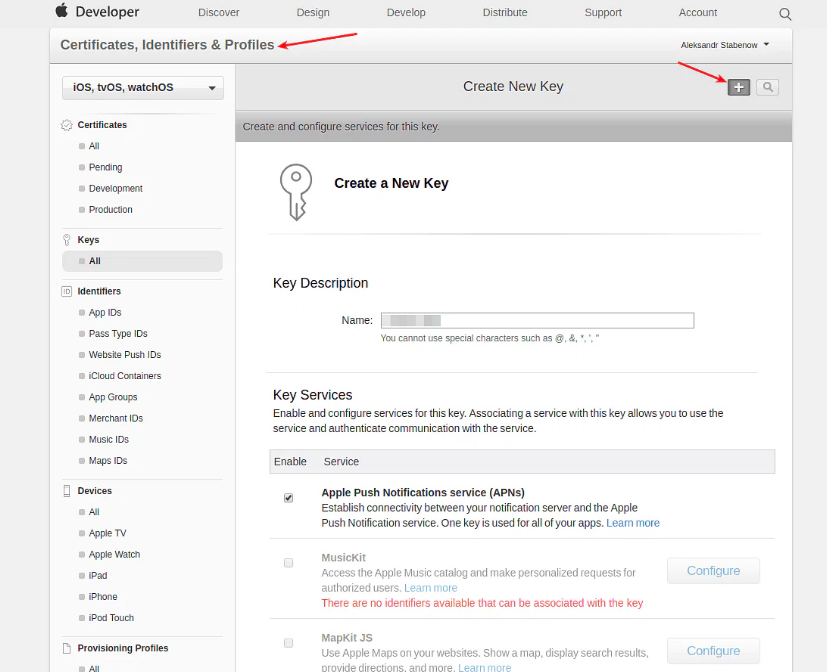Image resolution: width=827 pixels, height=672 pixels.
Task: Open the site search magnifier icon
Action: [x=785, y=14]
